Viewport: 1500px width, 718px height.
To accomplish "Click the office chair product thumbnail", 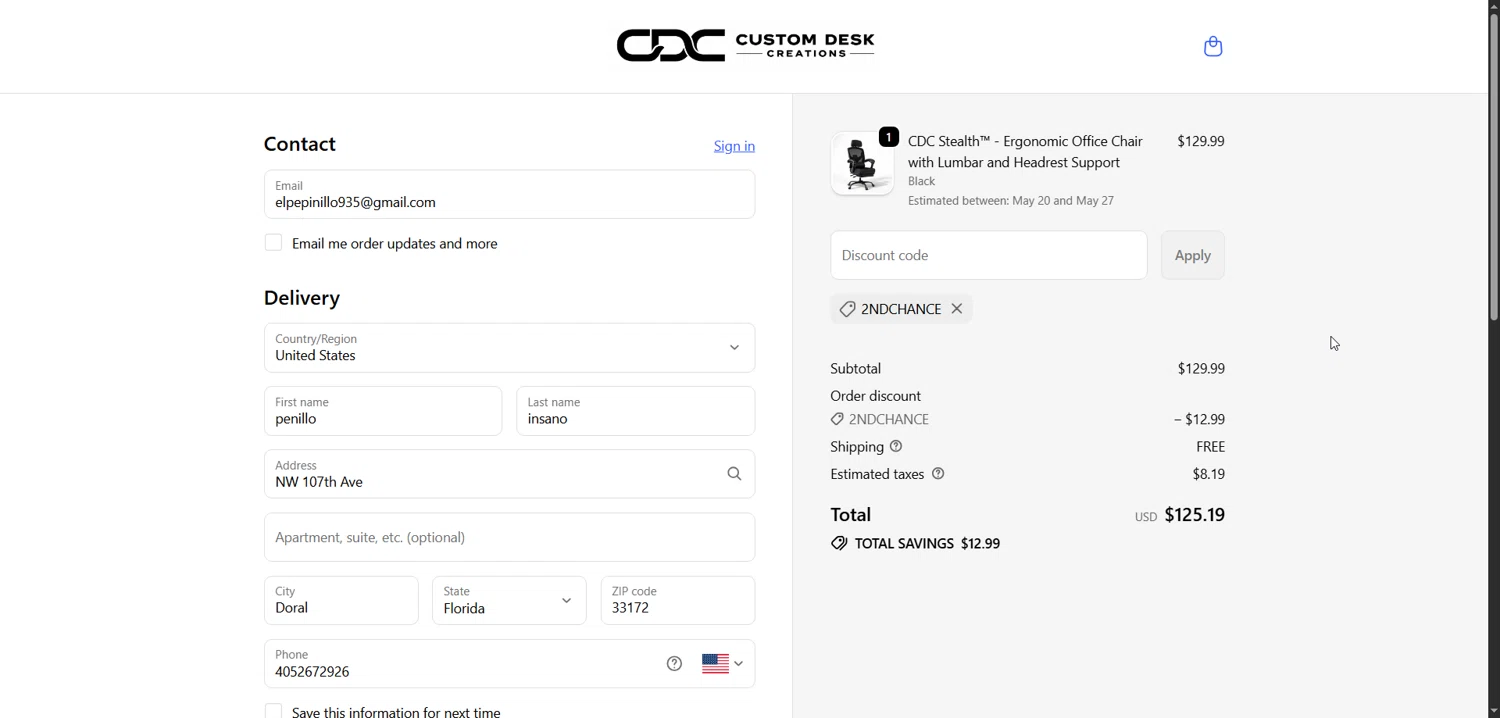I will (x=861, y=163).
